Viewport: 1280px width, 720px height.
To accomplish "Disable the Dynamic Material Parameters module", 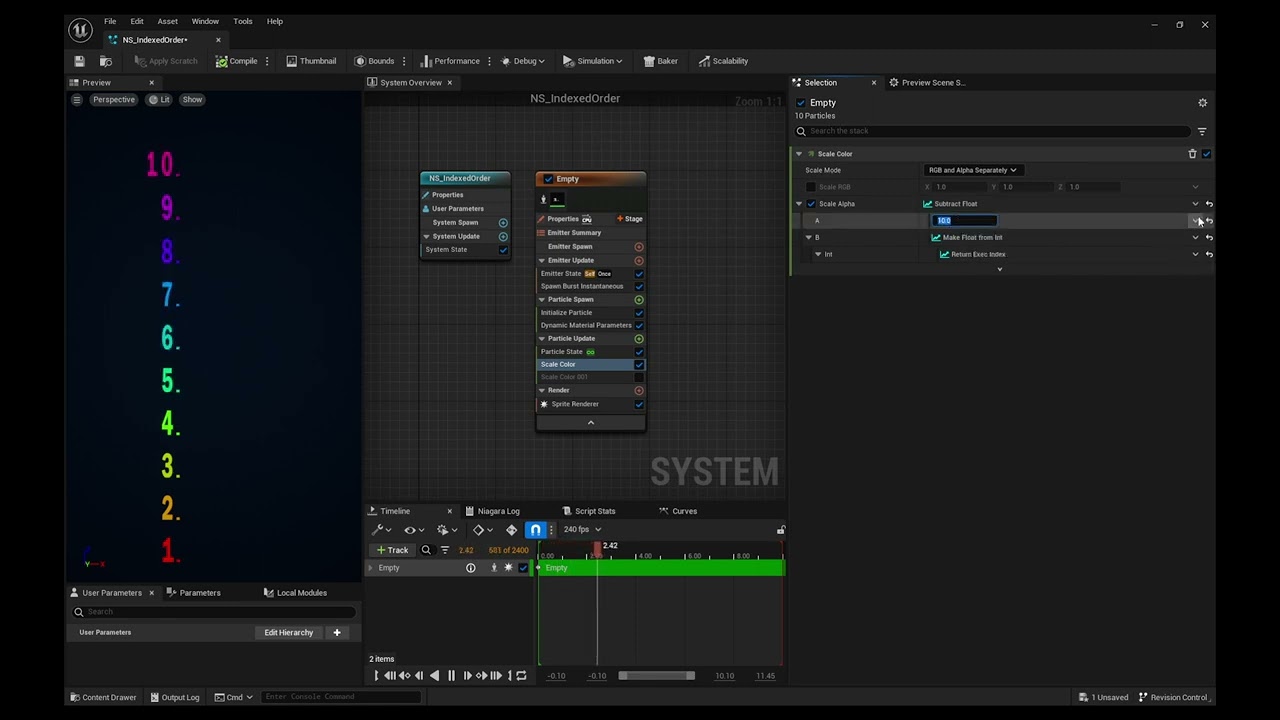I will [639, 326].
